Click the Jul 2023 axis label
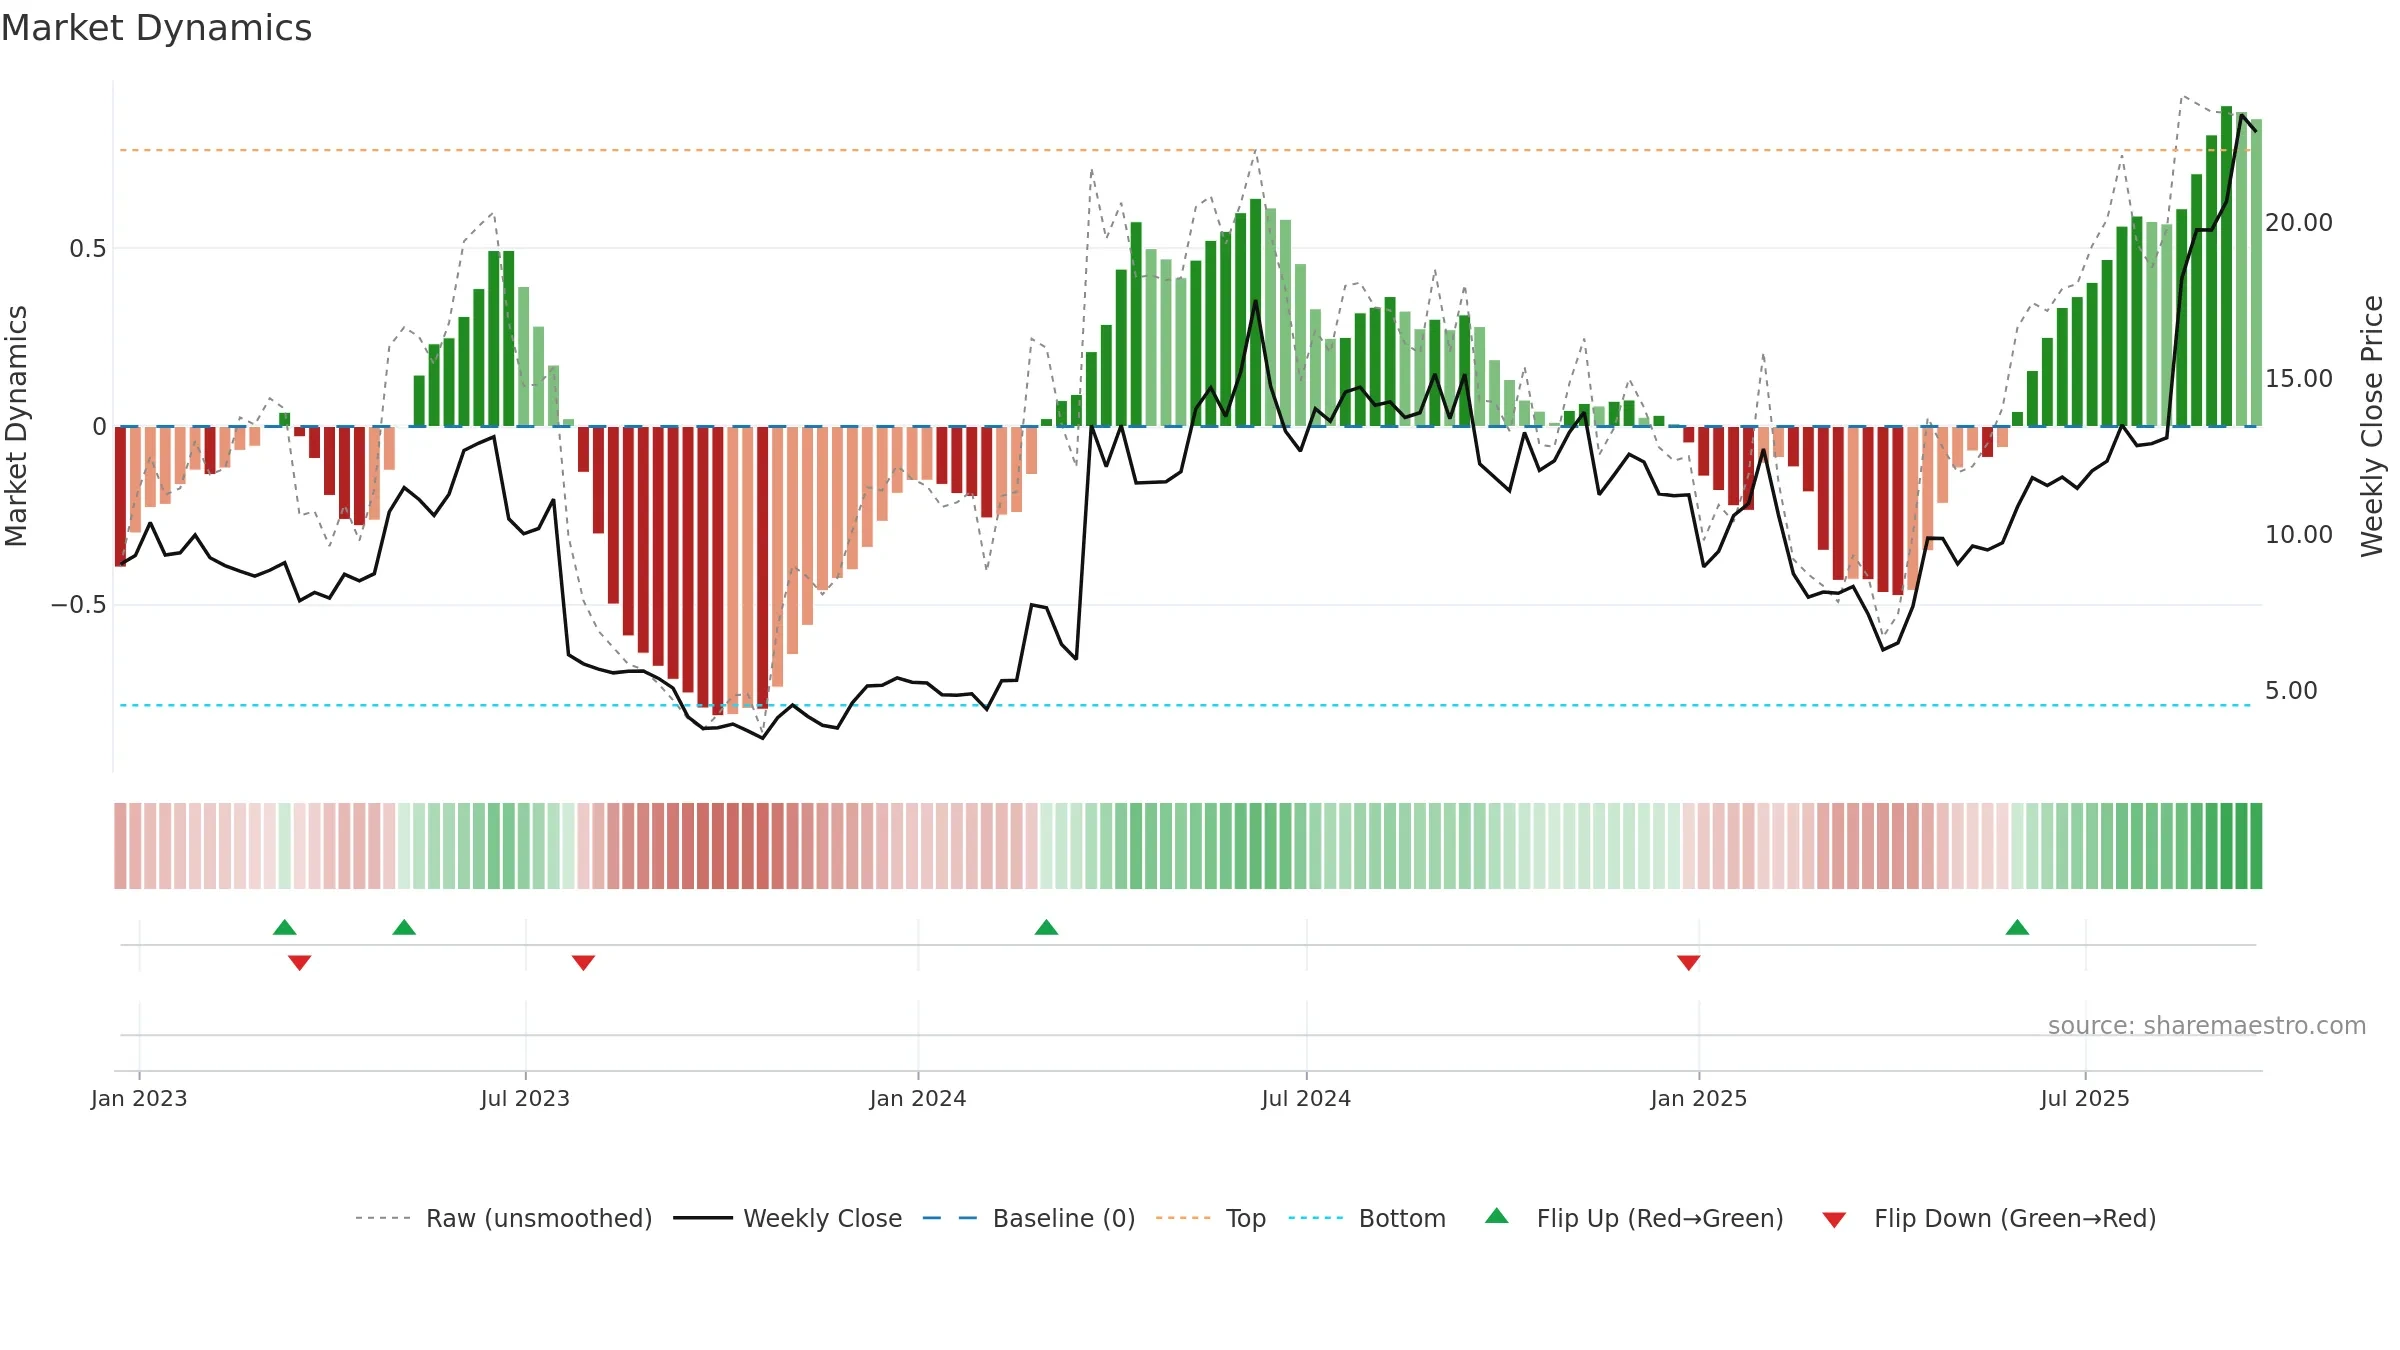 pos(525,1098)
